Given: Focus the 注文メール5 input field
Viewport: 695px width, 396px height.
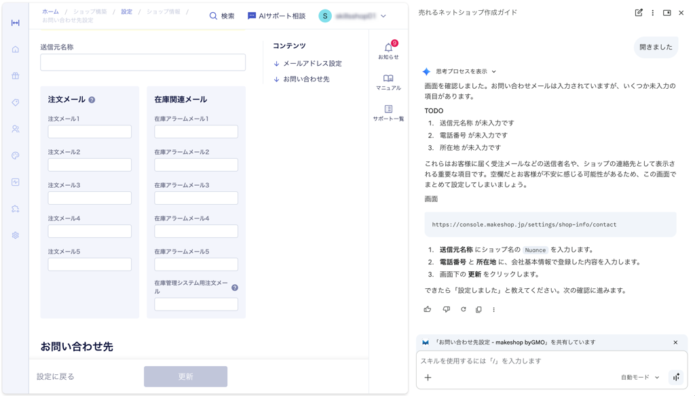Looking at the screenshot, I should [90, 264].
